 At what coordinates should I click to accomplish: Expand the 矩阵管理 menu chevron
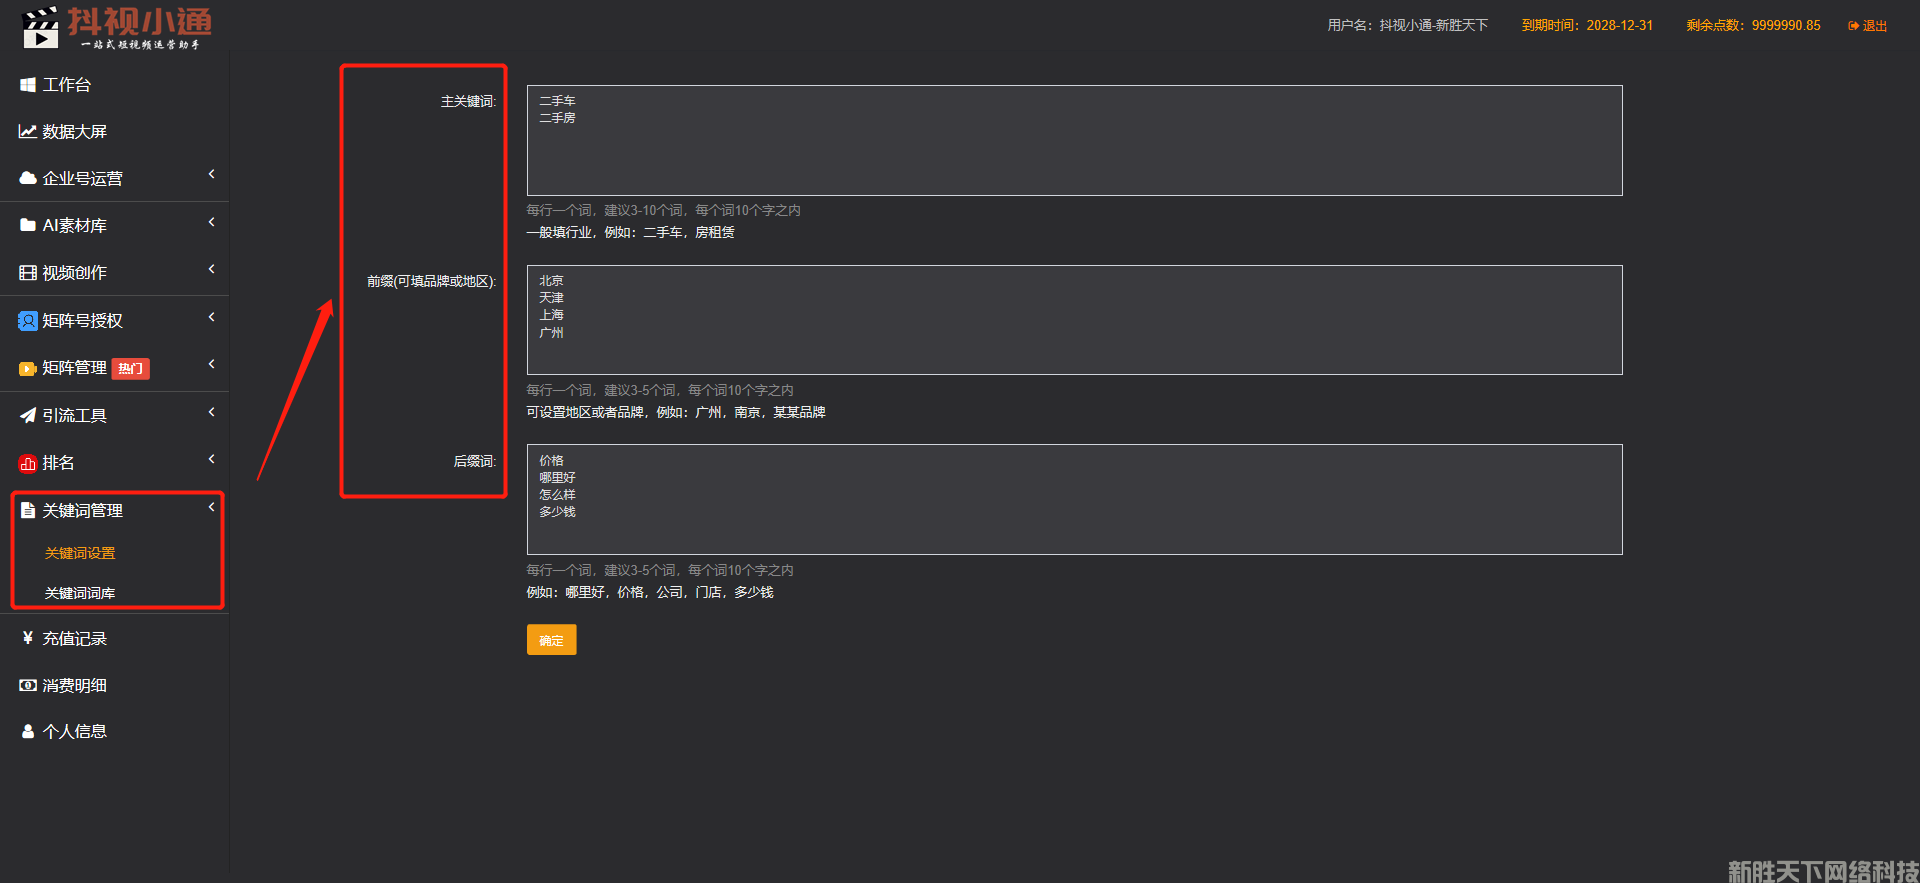coord(211,365)
